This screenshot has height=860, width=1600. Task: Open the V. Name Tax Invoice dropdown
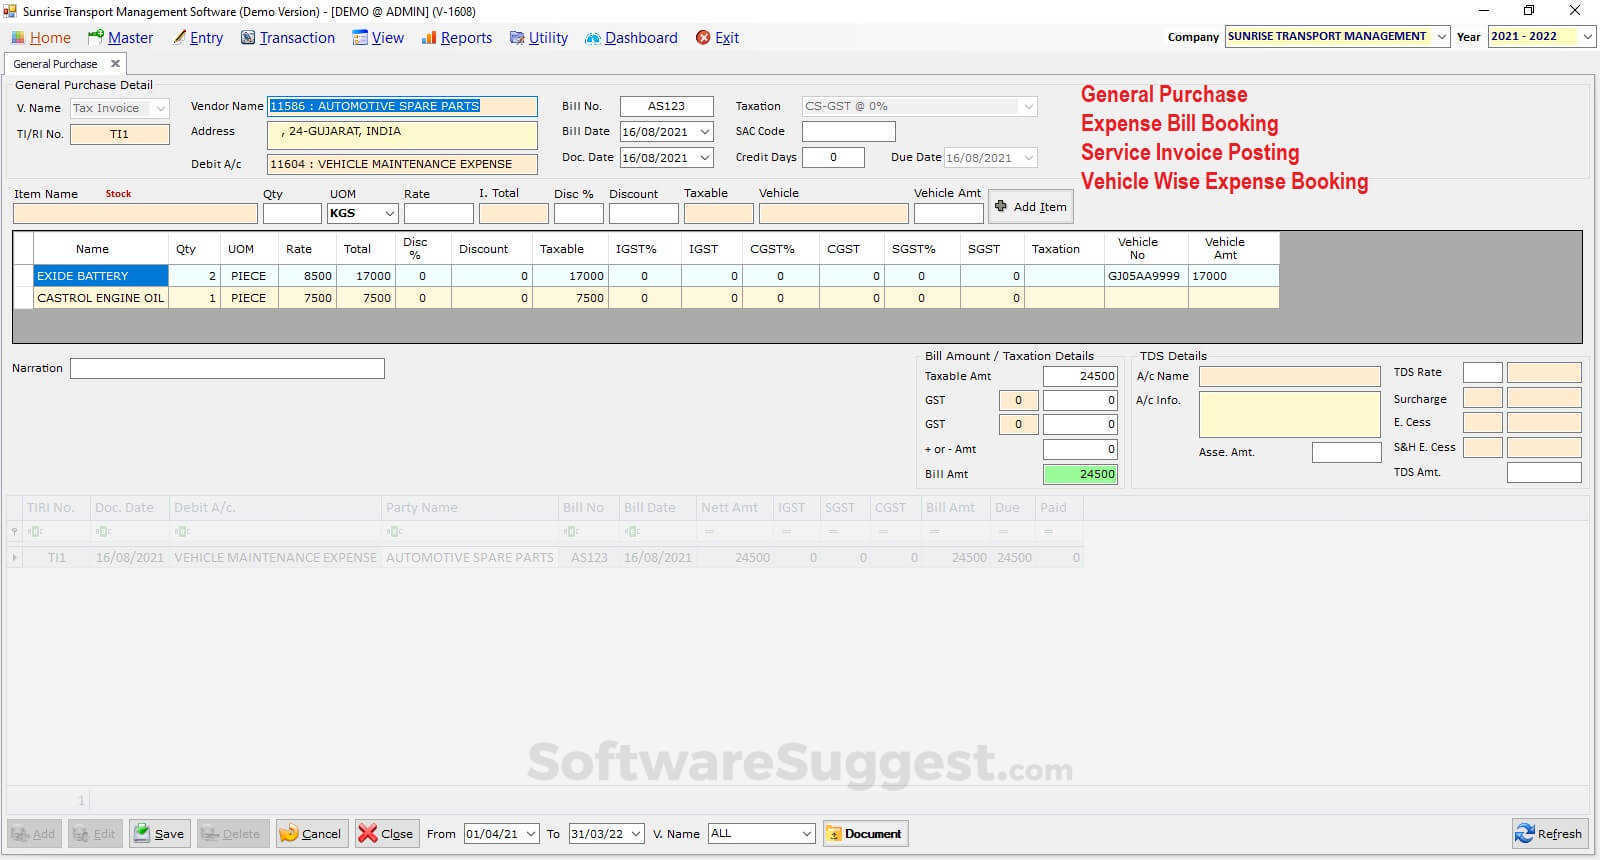click(x=160, y=108)
